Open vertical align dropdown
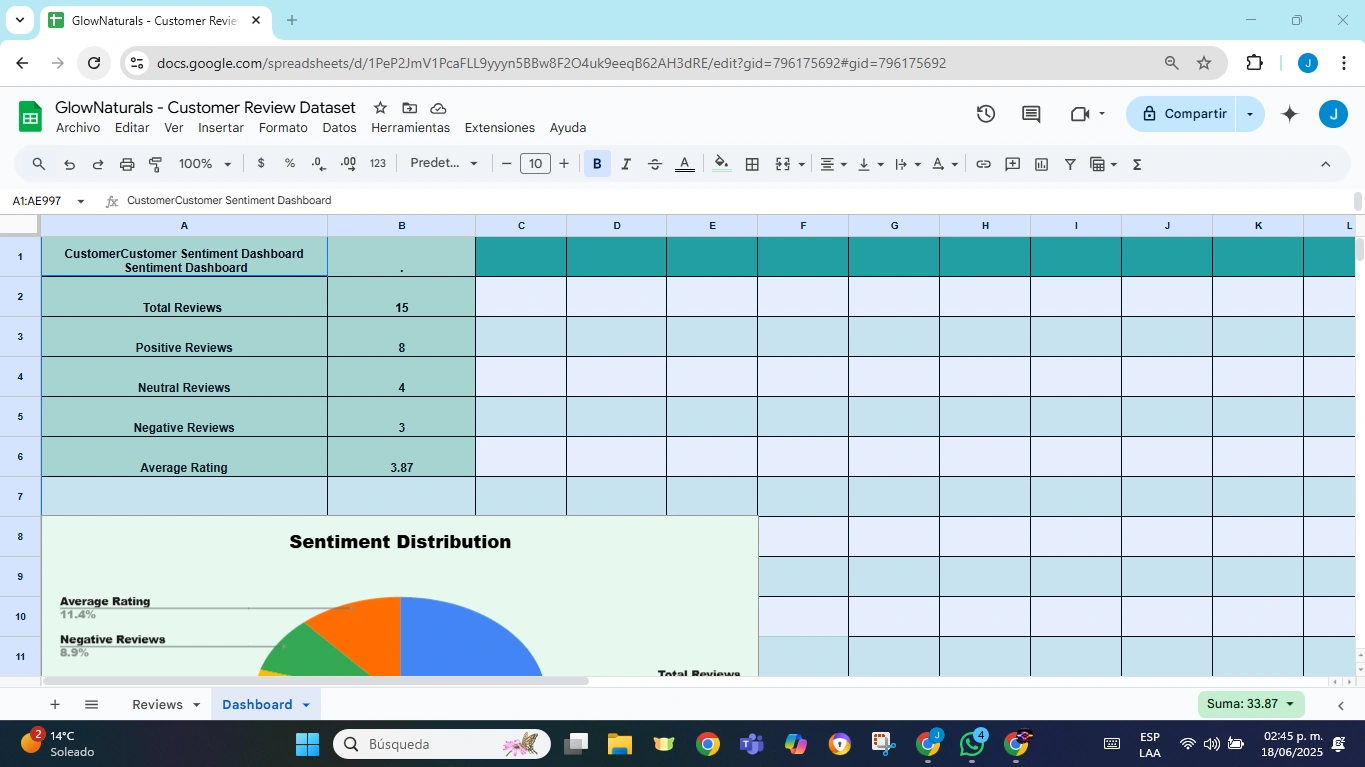 [x=870, y=164]
